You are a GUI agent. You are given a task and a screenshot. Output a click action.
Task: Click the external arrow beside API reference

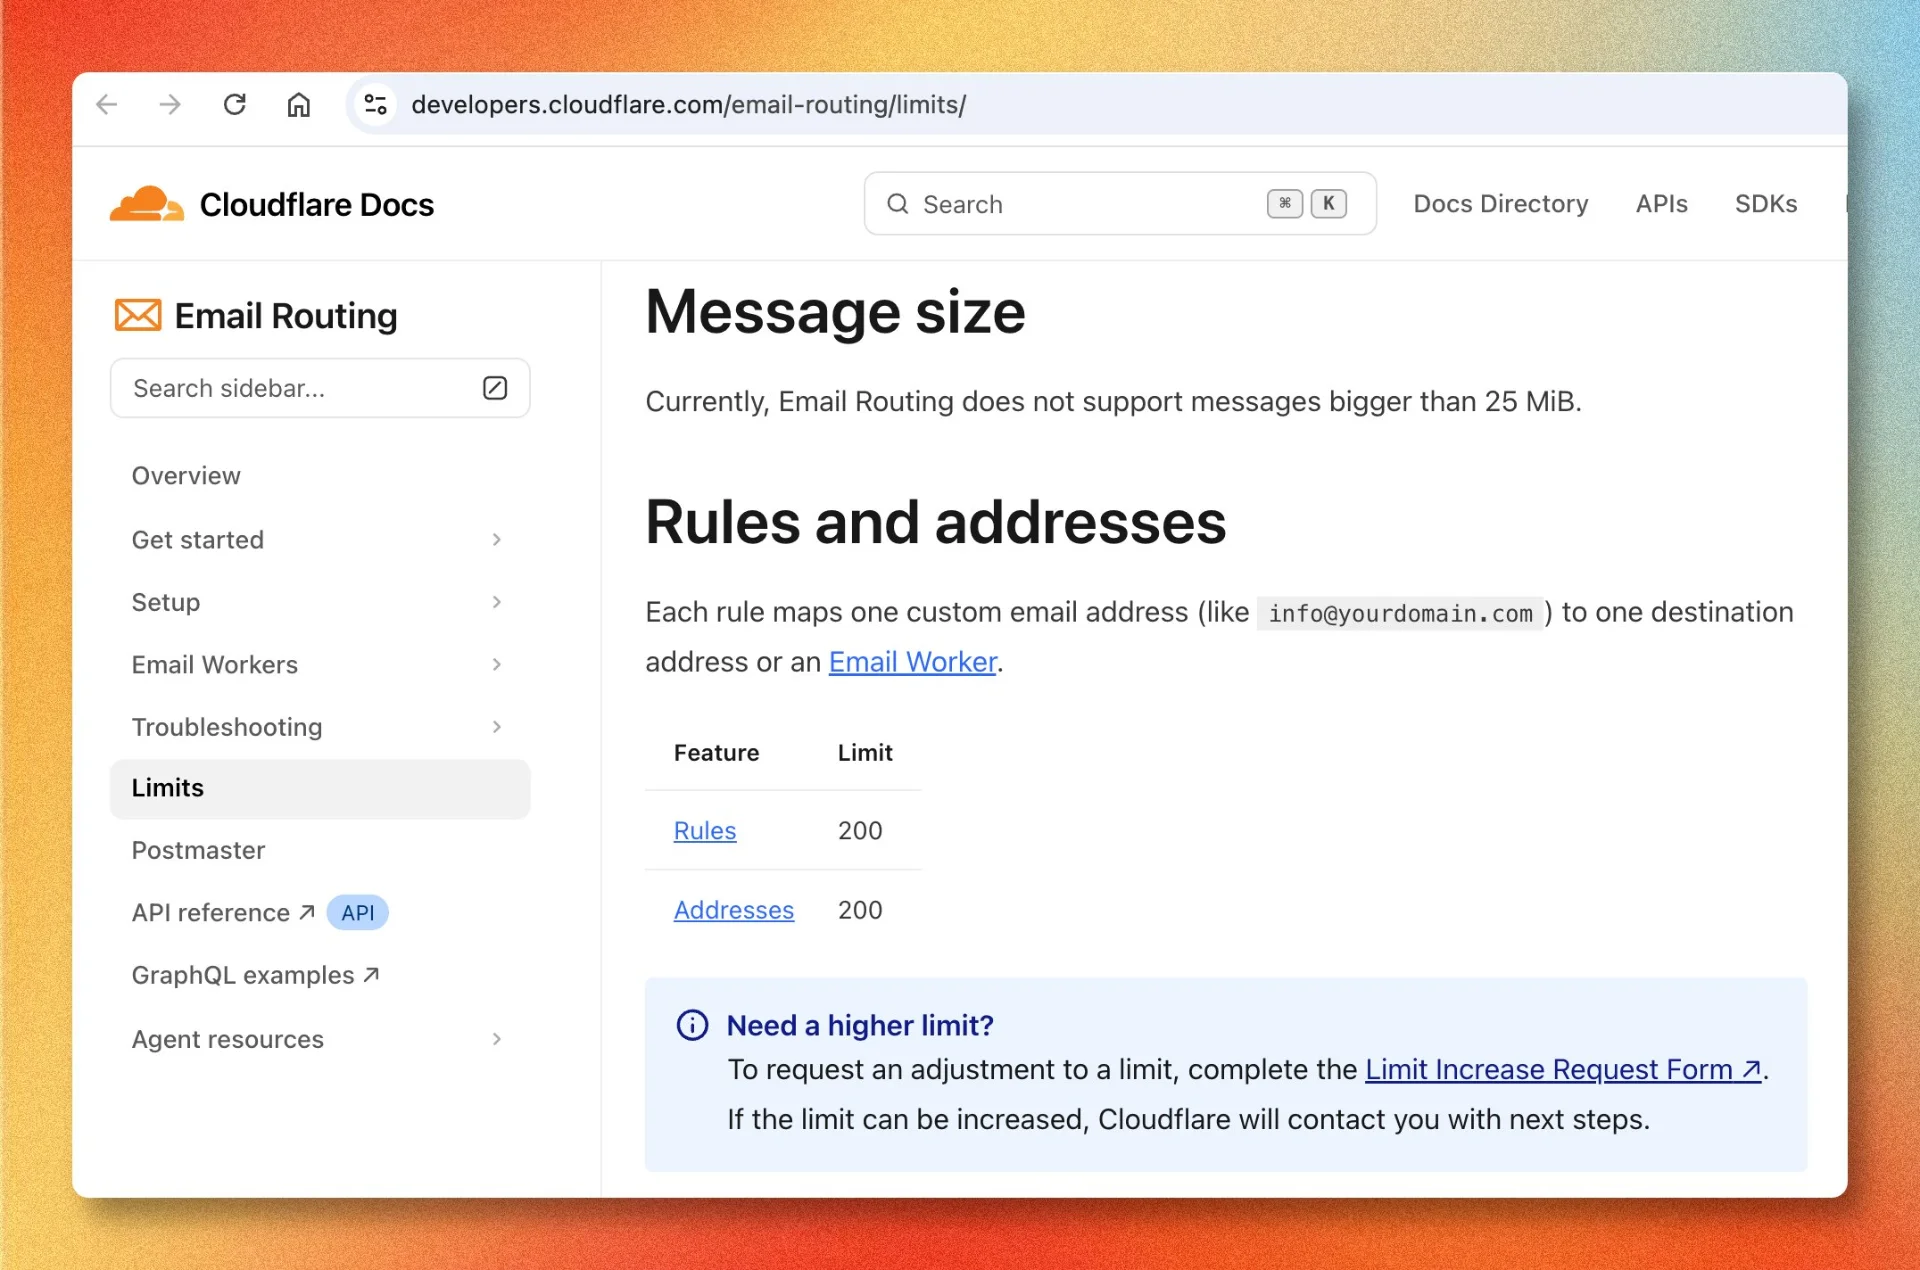point(307,912)
